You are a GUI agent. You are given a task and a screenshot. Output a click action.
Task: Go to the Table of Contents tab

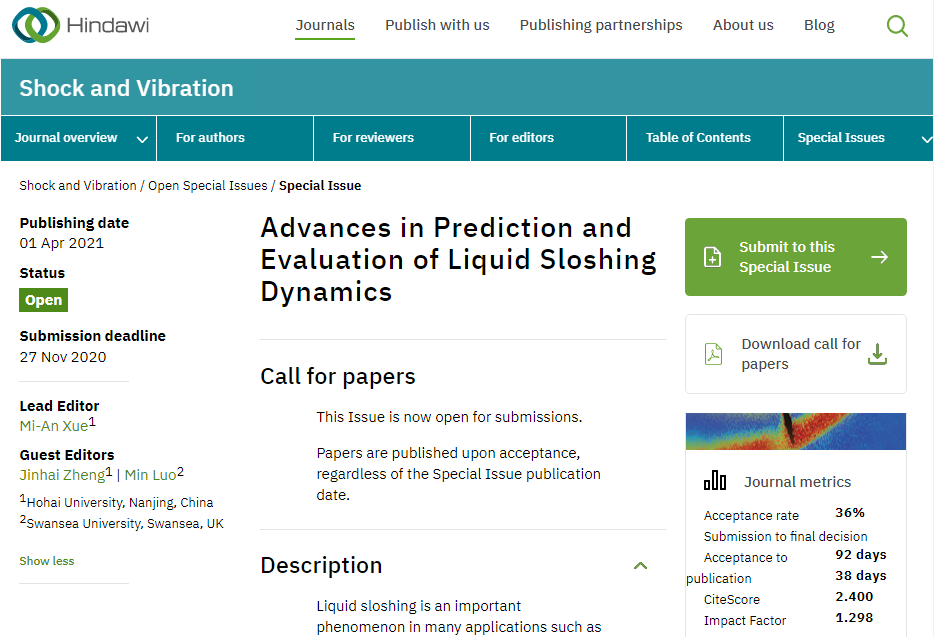[698, 138]
